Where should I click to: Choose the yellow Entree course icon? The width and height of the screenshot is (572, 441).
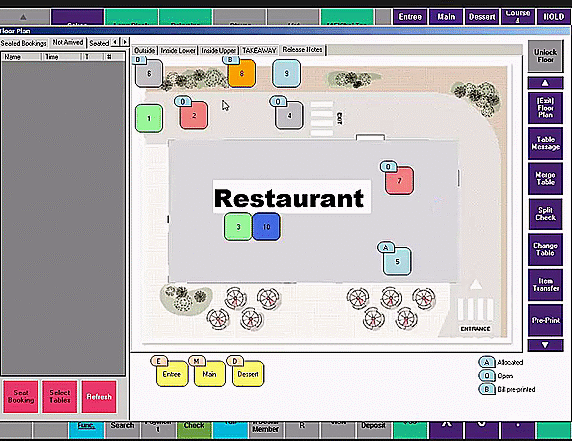172,374
